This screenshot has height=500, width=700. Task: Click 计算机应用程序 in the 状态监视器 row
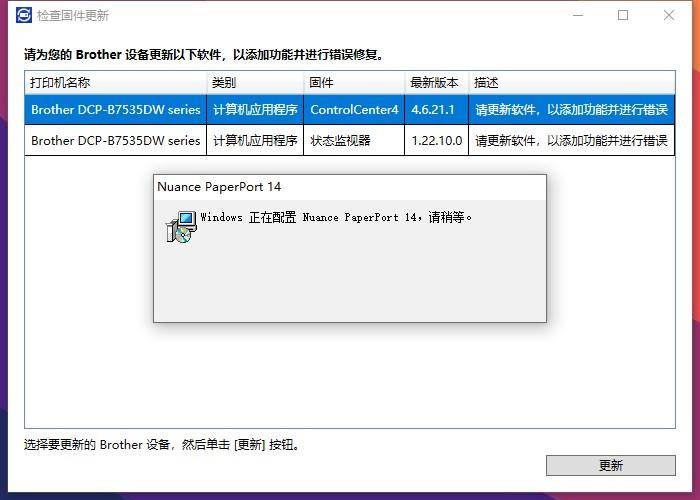255,141
